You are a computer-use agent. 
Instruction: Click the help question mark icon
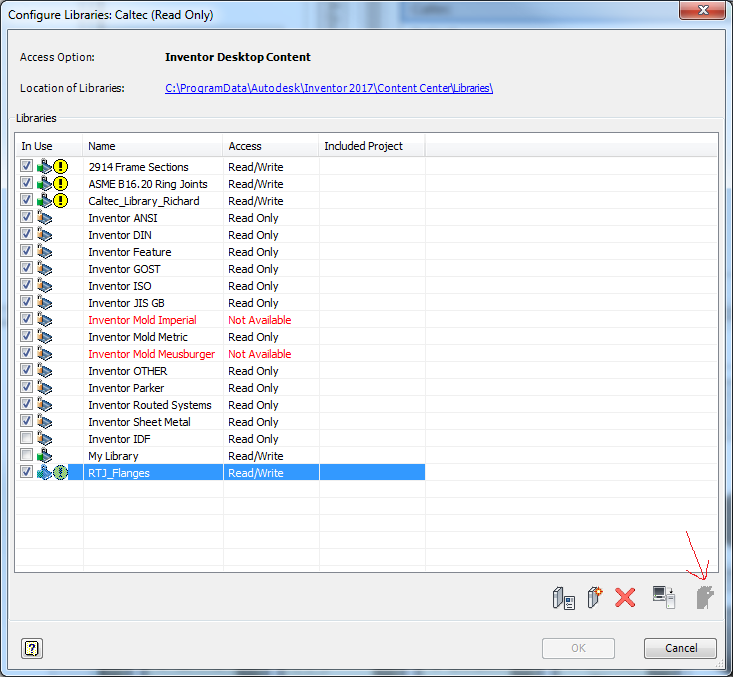click(32, 649)
